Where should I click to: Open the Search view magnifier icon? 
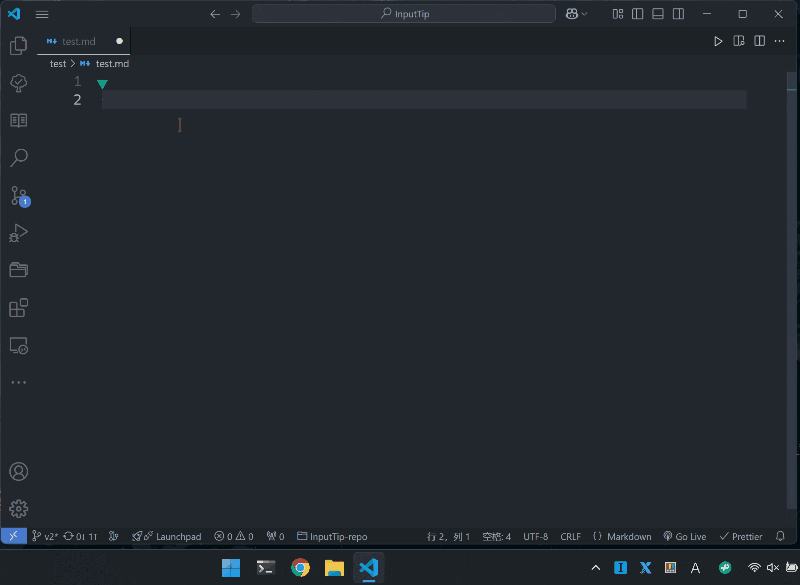tap(18, 158)
